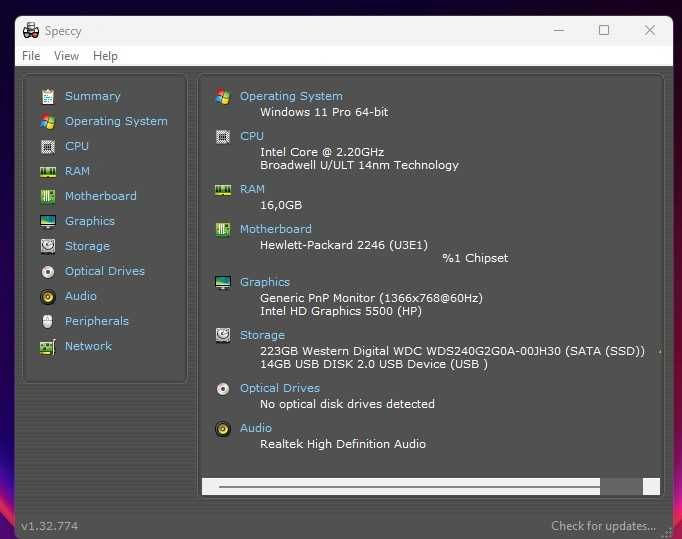This screenshot has height=539, width=682.
Task: Click the 'Windows 11 Pro 64-bit' text
Action: click(324, 112)
